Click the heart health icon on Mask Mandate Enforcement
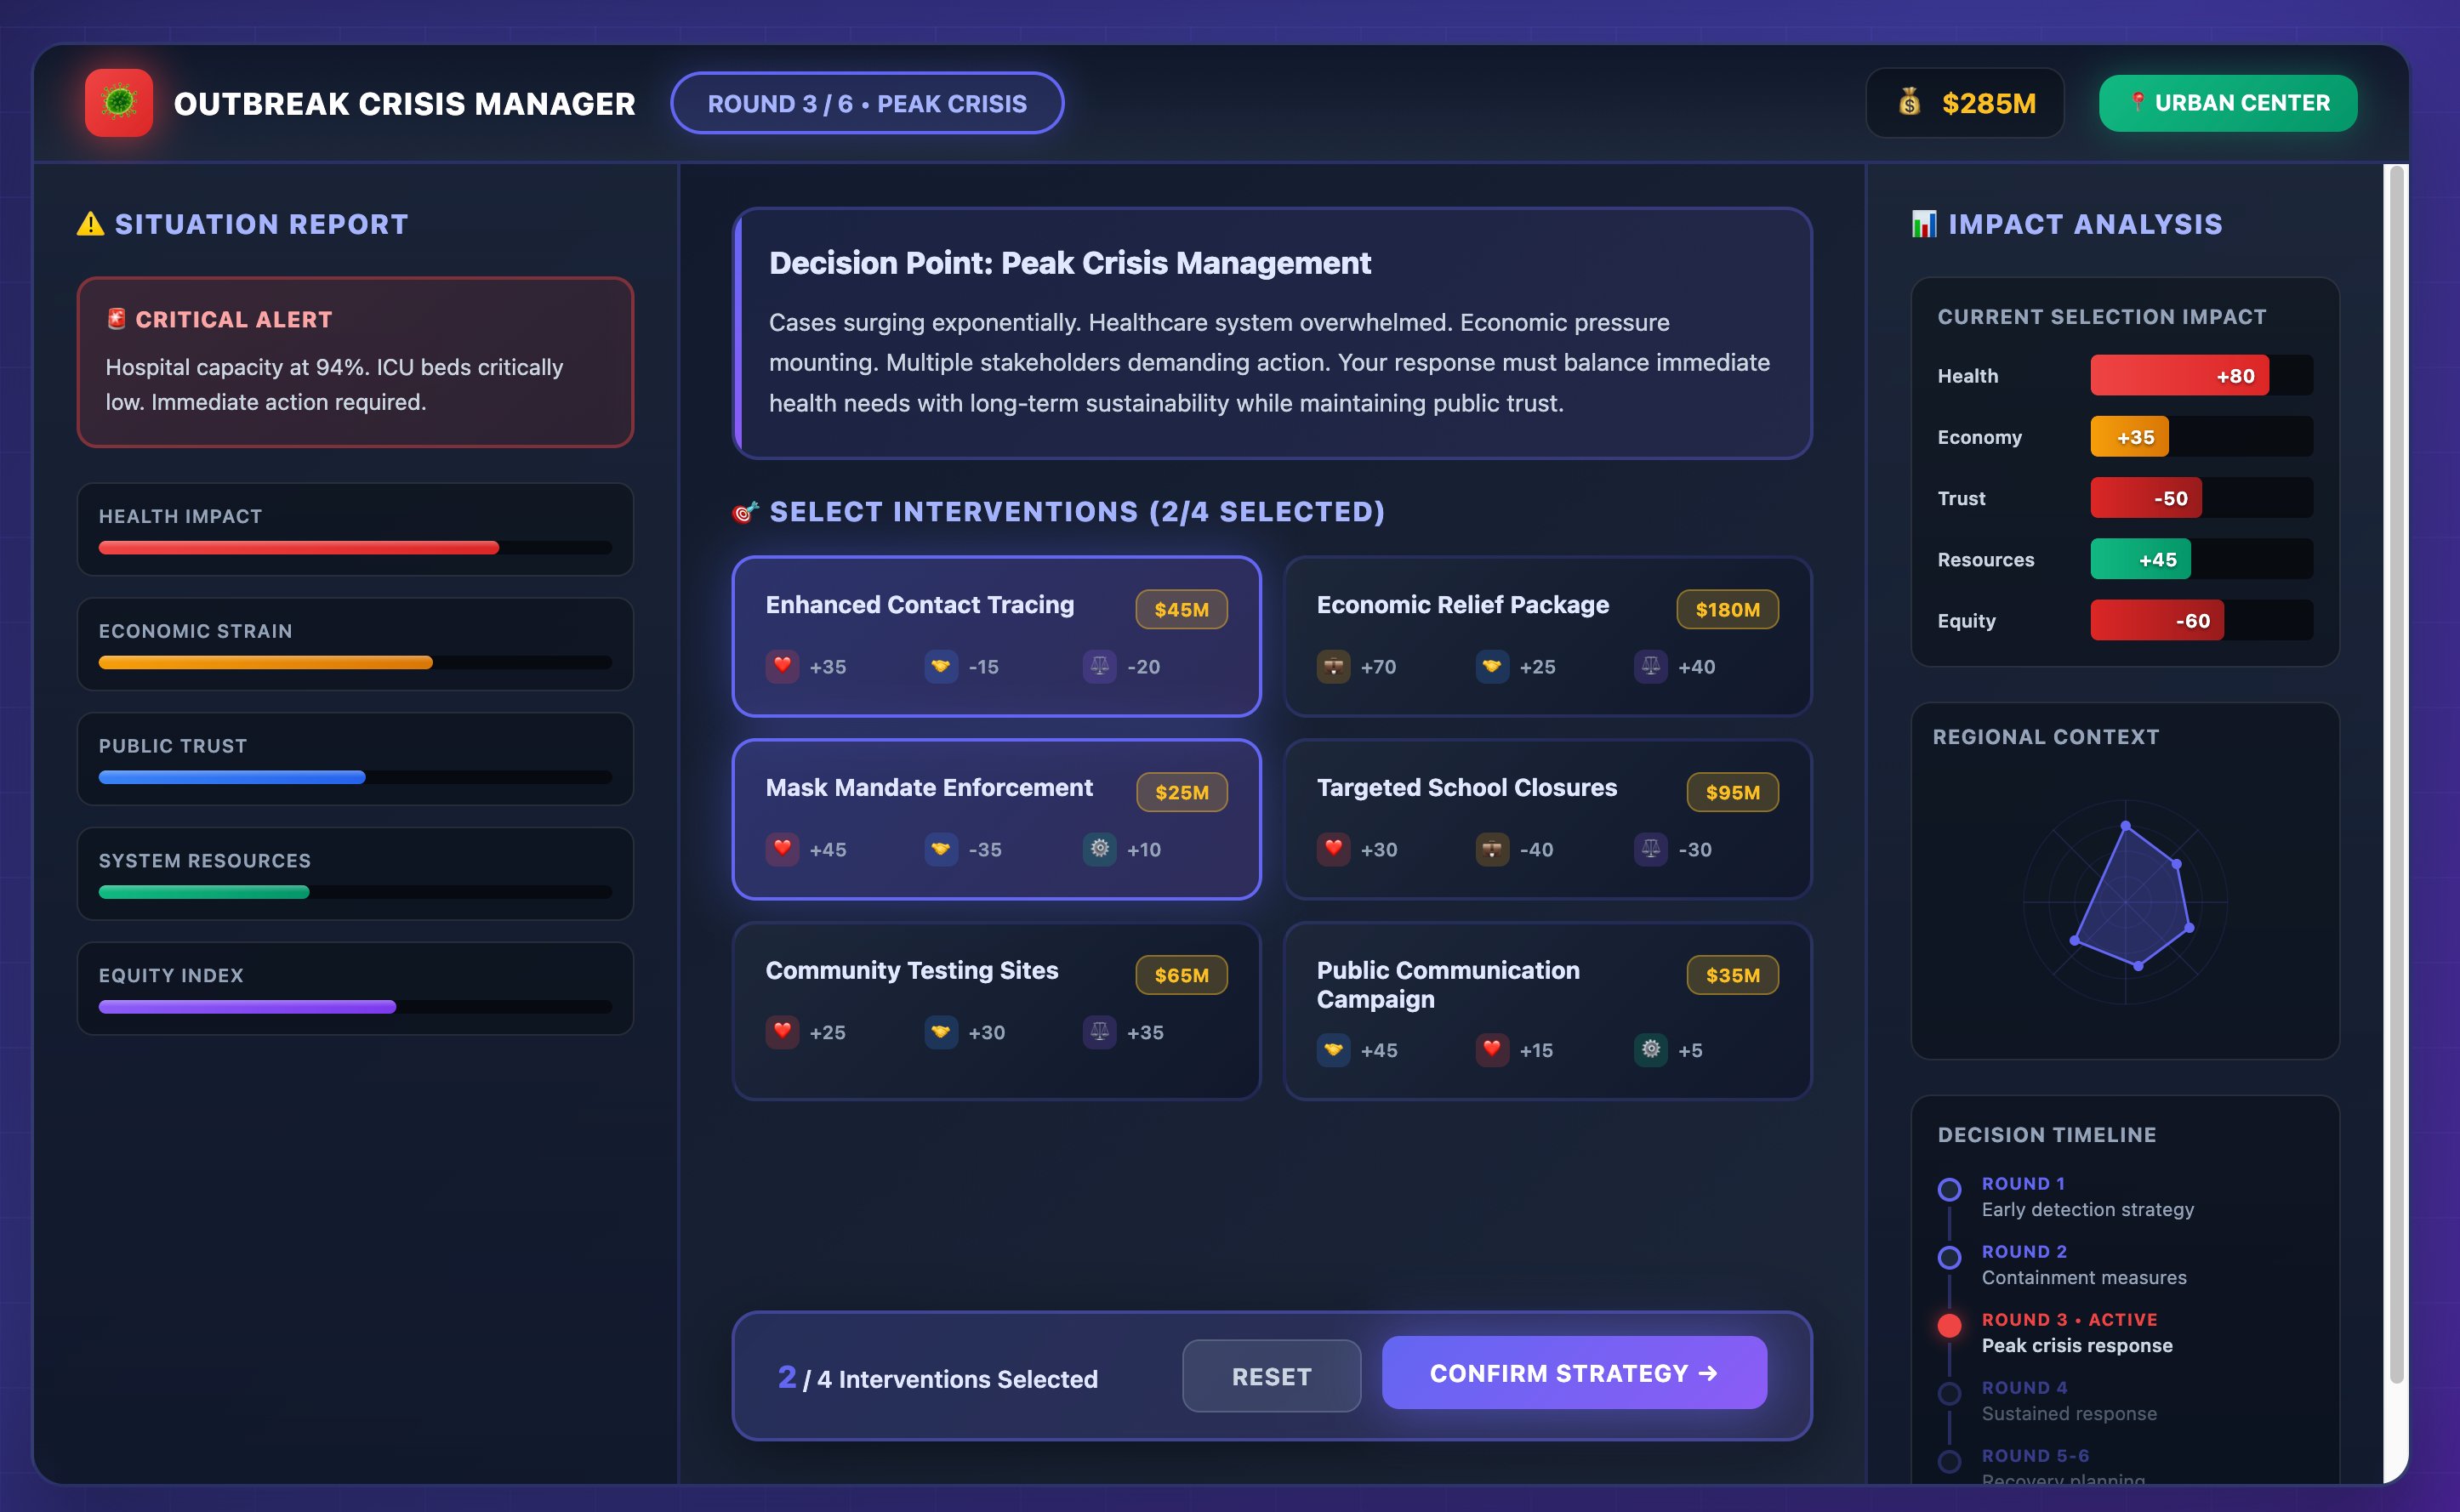2460x1512 pixels. [x=782, y=849]
